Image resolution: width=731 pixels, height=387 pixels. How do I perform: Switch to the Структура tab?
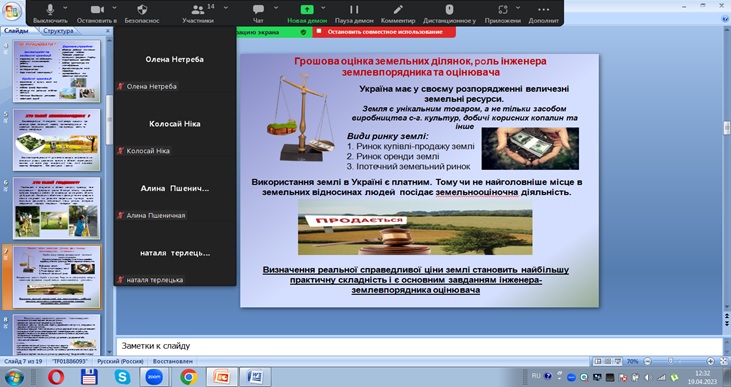pos(58,31)
